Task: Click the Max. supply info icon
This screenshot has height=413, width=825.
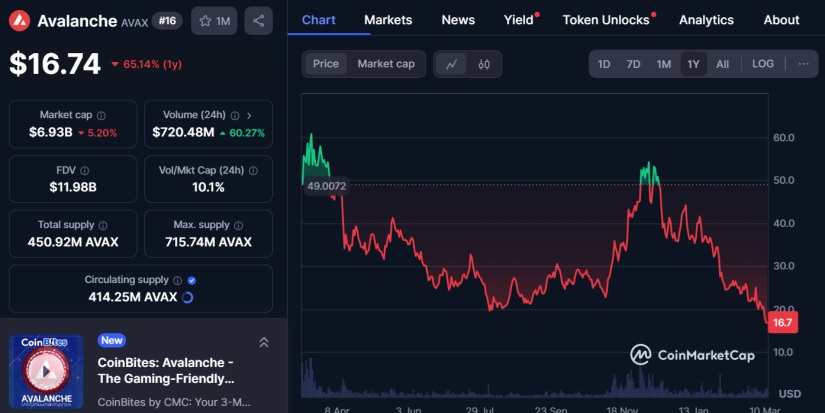Action: click(x=238, y=226)
